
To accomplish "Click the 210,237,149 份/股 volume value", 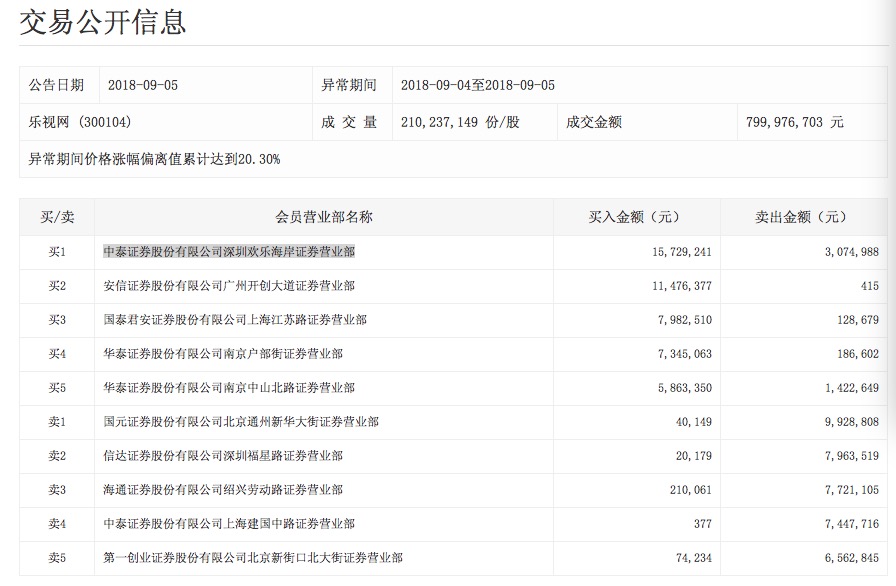I will (x=460, y=122).
